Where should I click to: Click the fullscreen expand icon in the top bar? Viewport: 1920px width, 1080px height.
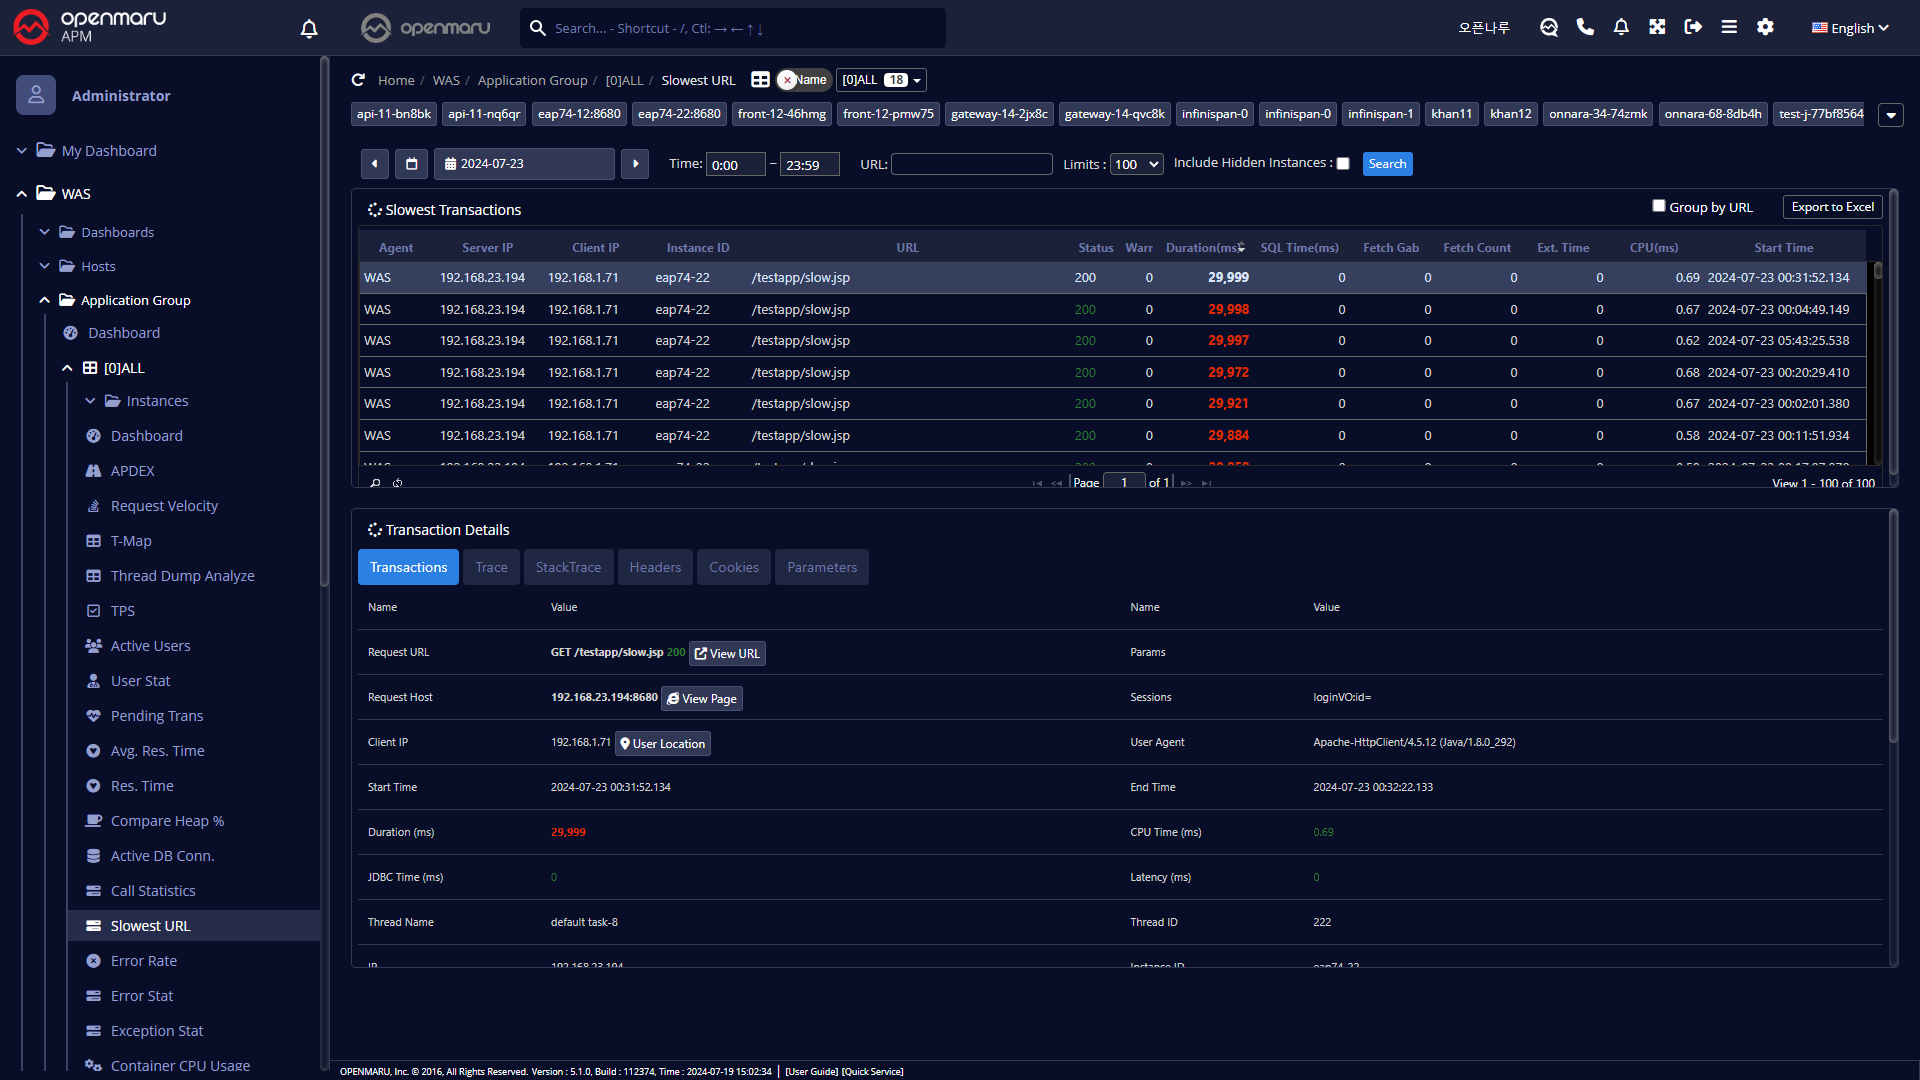coord(1657,27)
